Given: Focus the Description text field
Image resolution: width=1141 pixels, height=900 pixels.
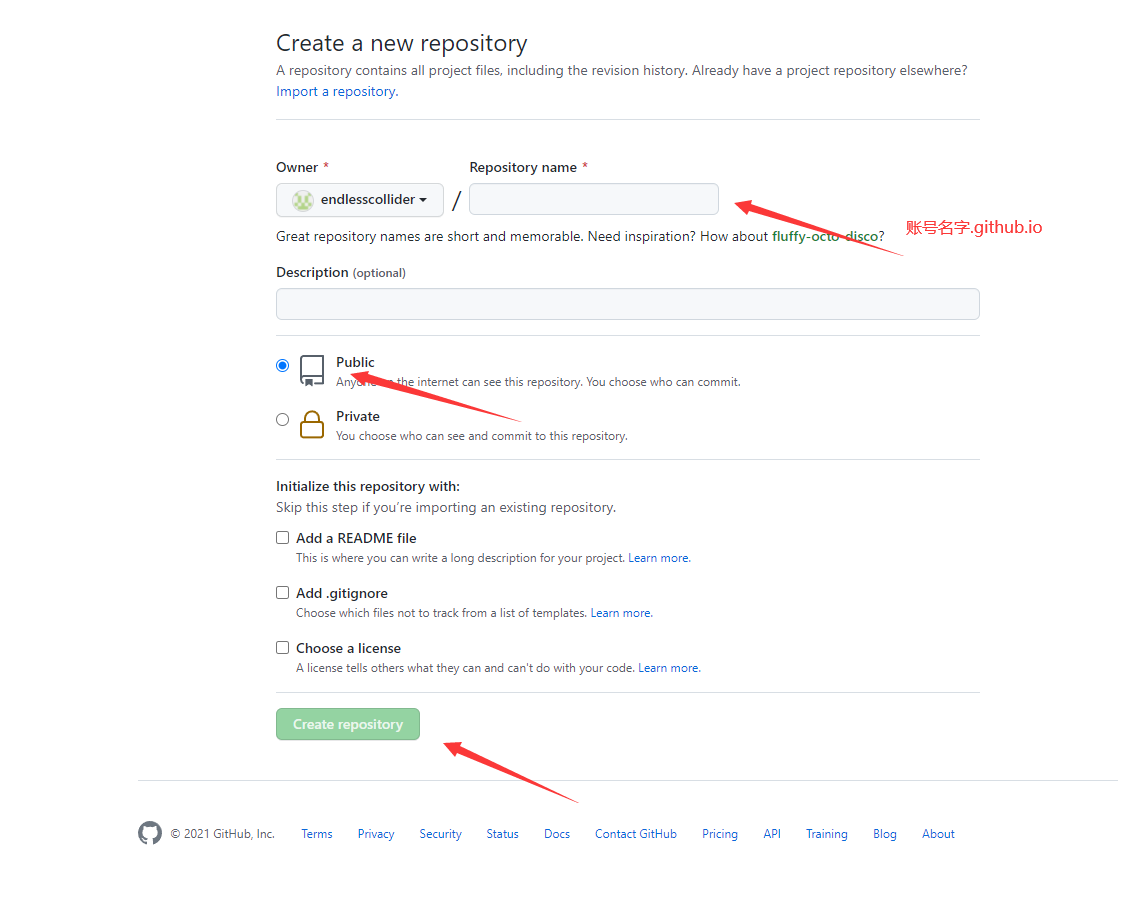Looking at the screenshot, I should (627, 304).
